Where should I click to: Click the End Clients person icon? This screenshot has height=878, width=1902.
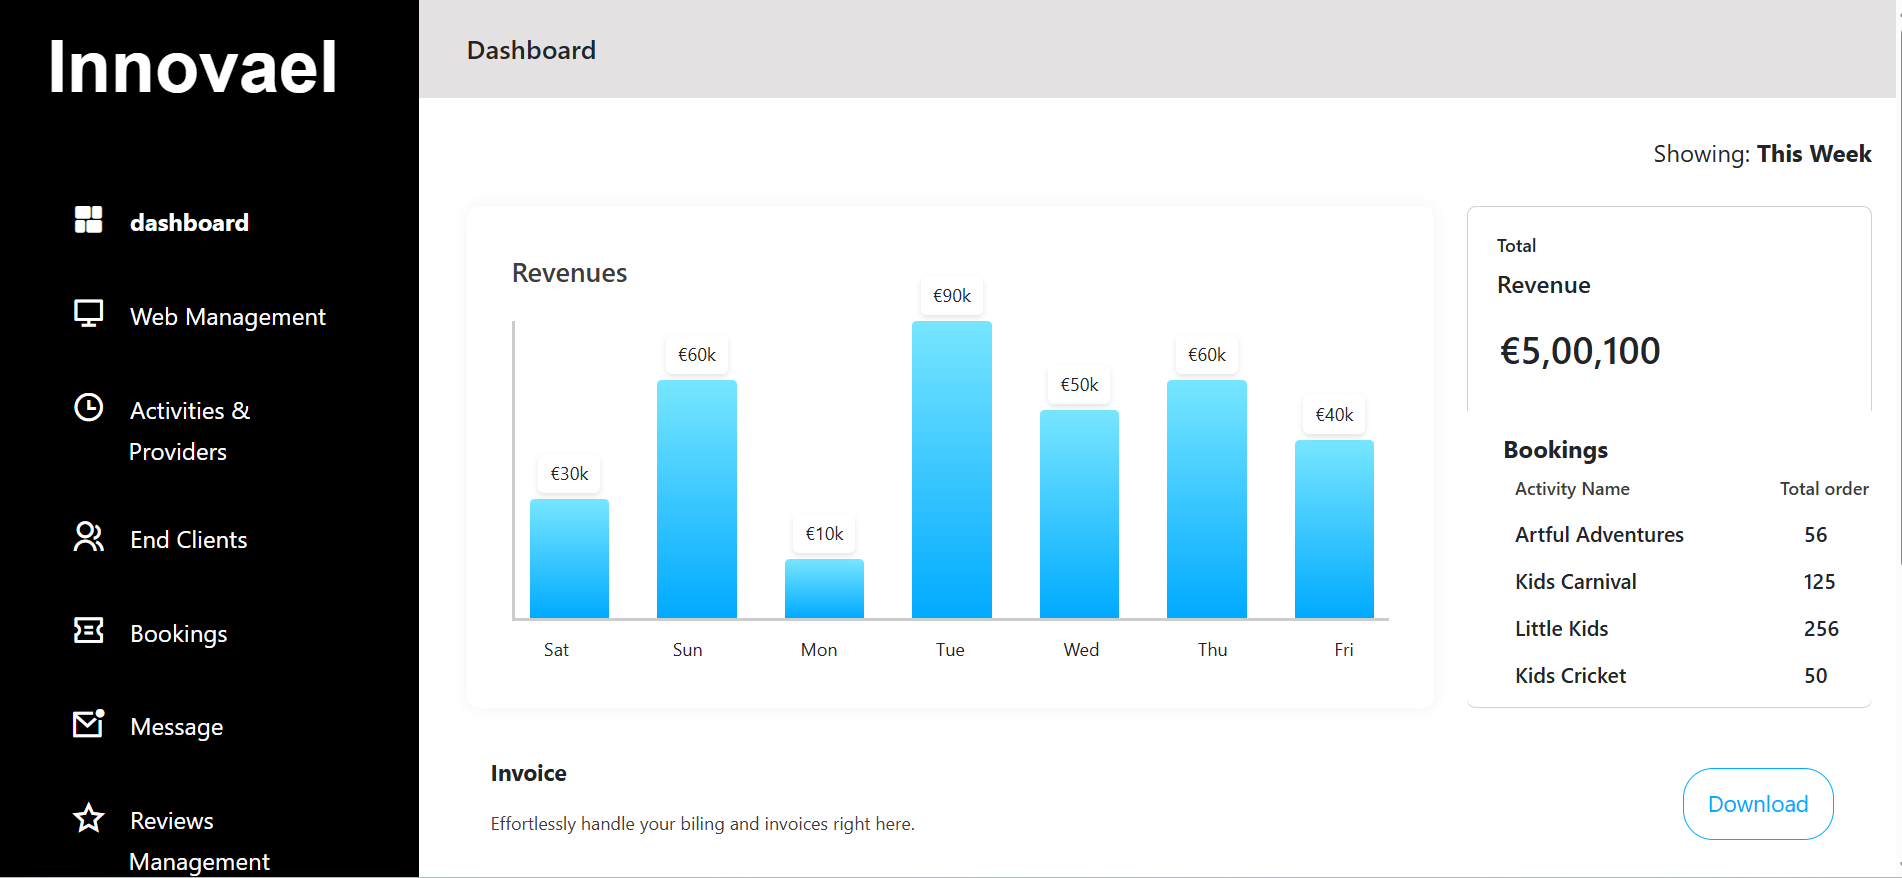point(88,537)
